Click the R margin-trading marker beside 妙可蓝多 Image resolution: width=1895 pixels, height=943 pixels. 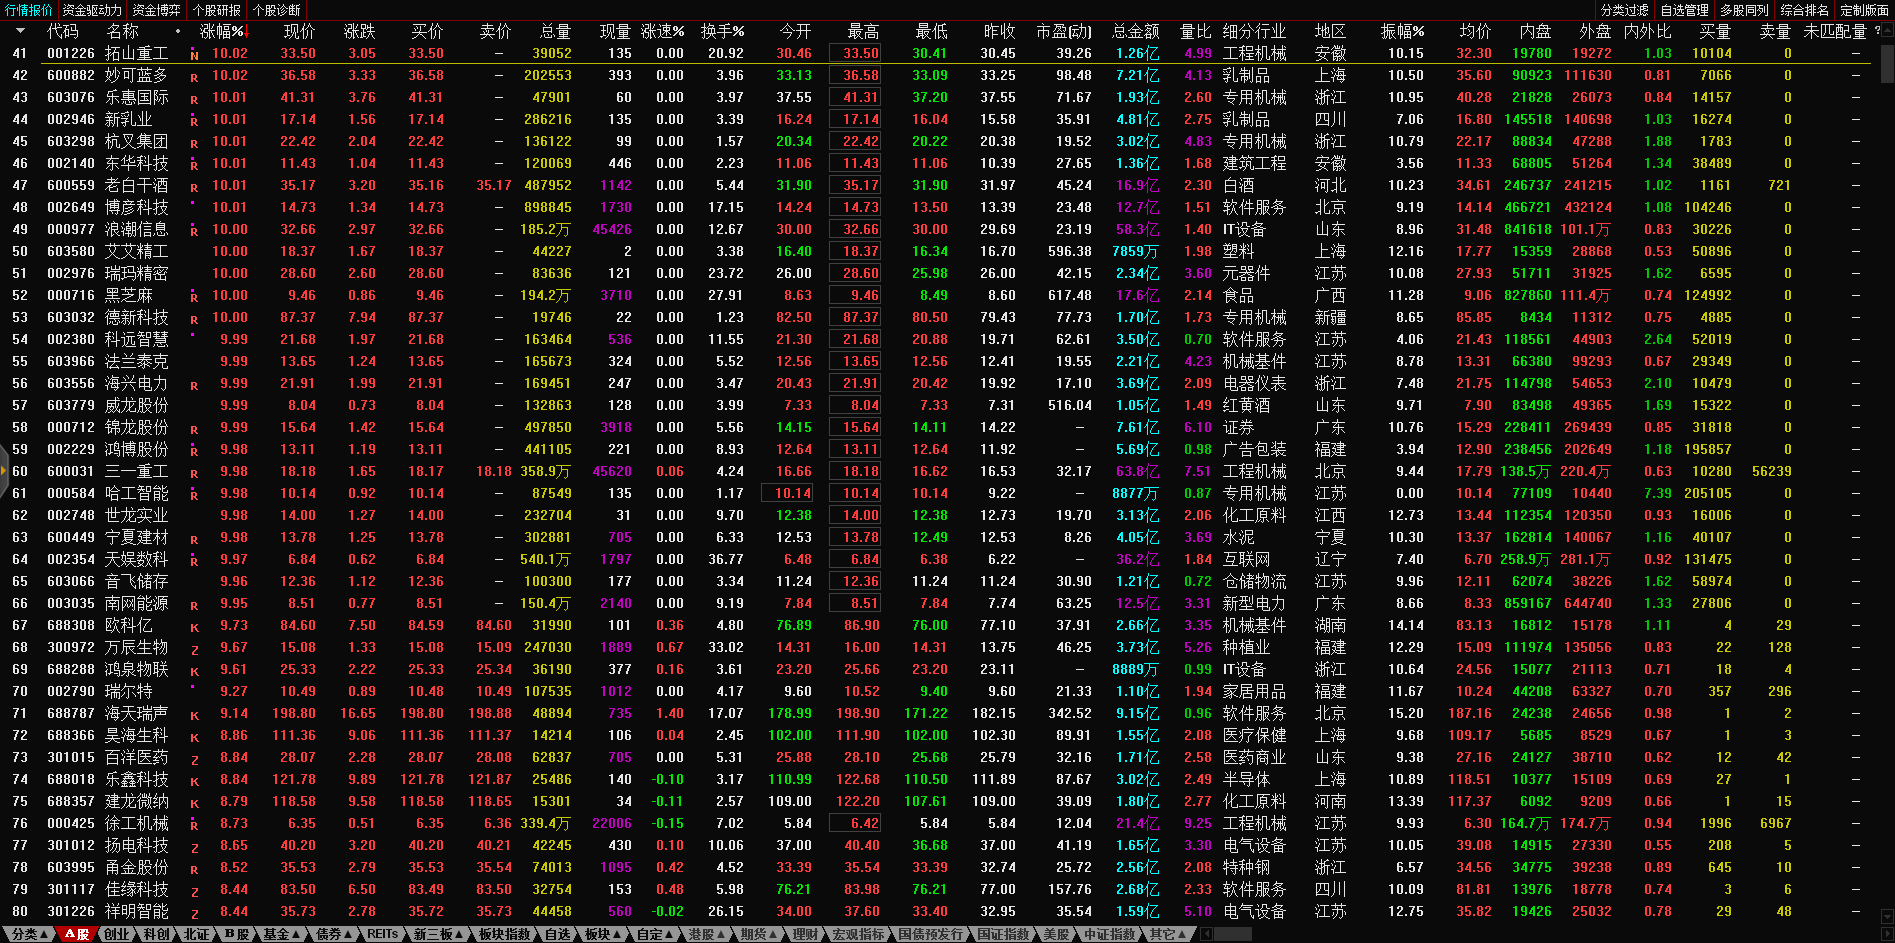click(x=194, y=77)
